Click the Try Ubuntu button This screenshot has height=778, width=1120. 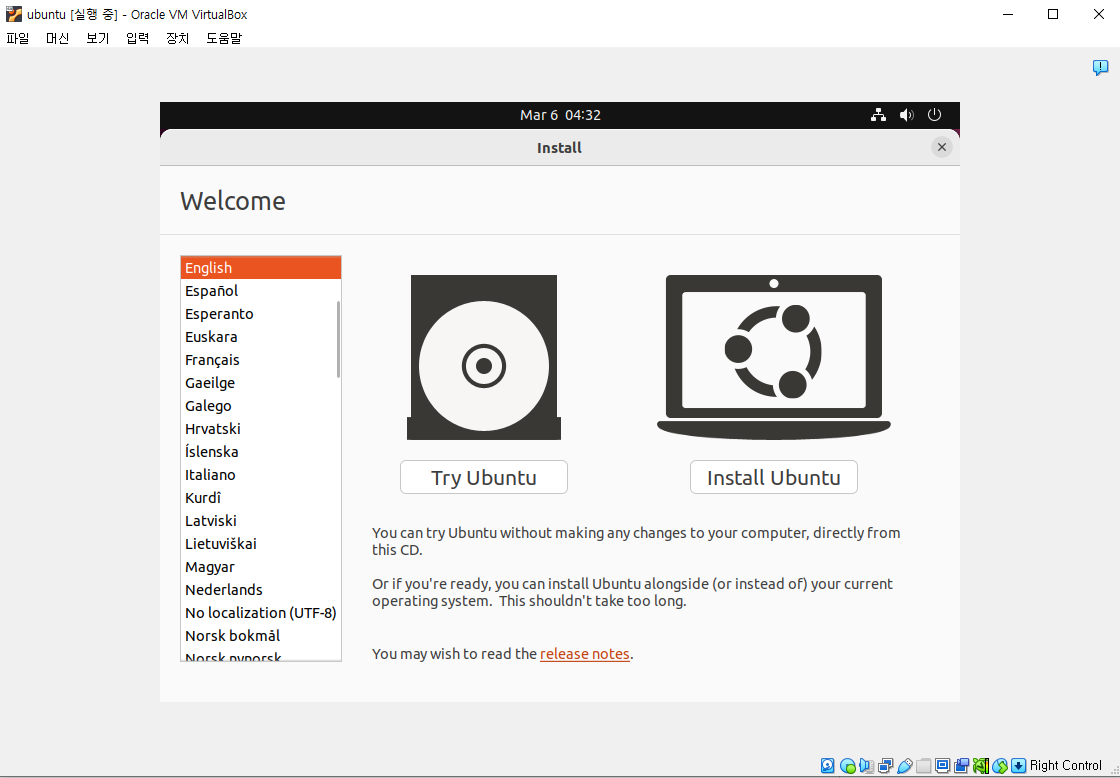pos(484,477)
